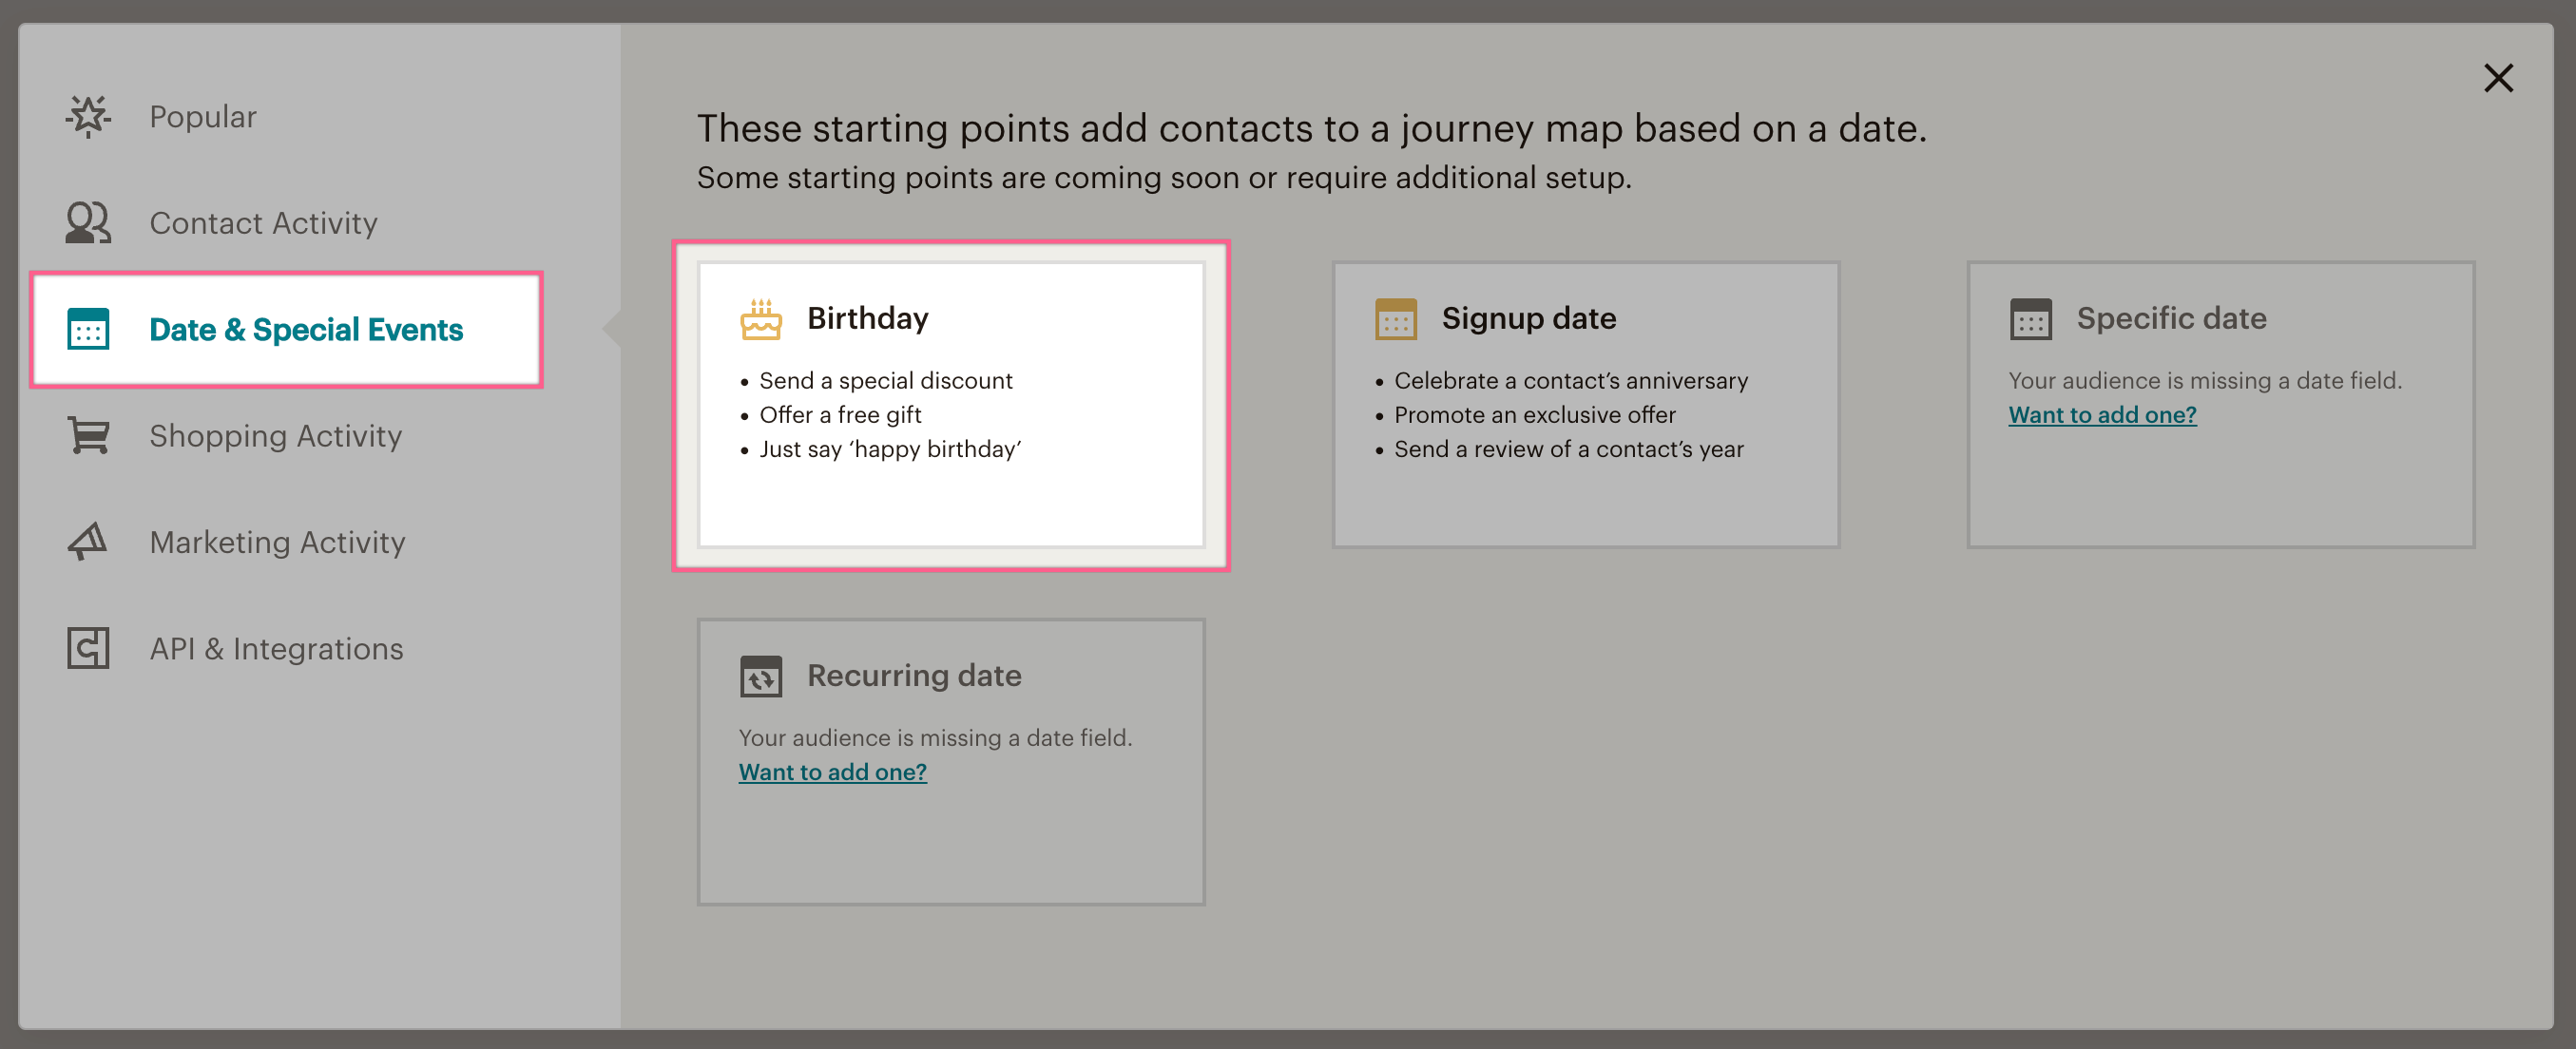Click "Want to add one?" under Specific date
Screen dimensions: 2576x1049
(2102, 414)
